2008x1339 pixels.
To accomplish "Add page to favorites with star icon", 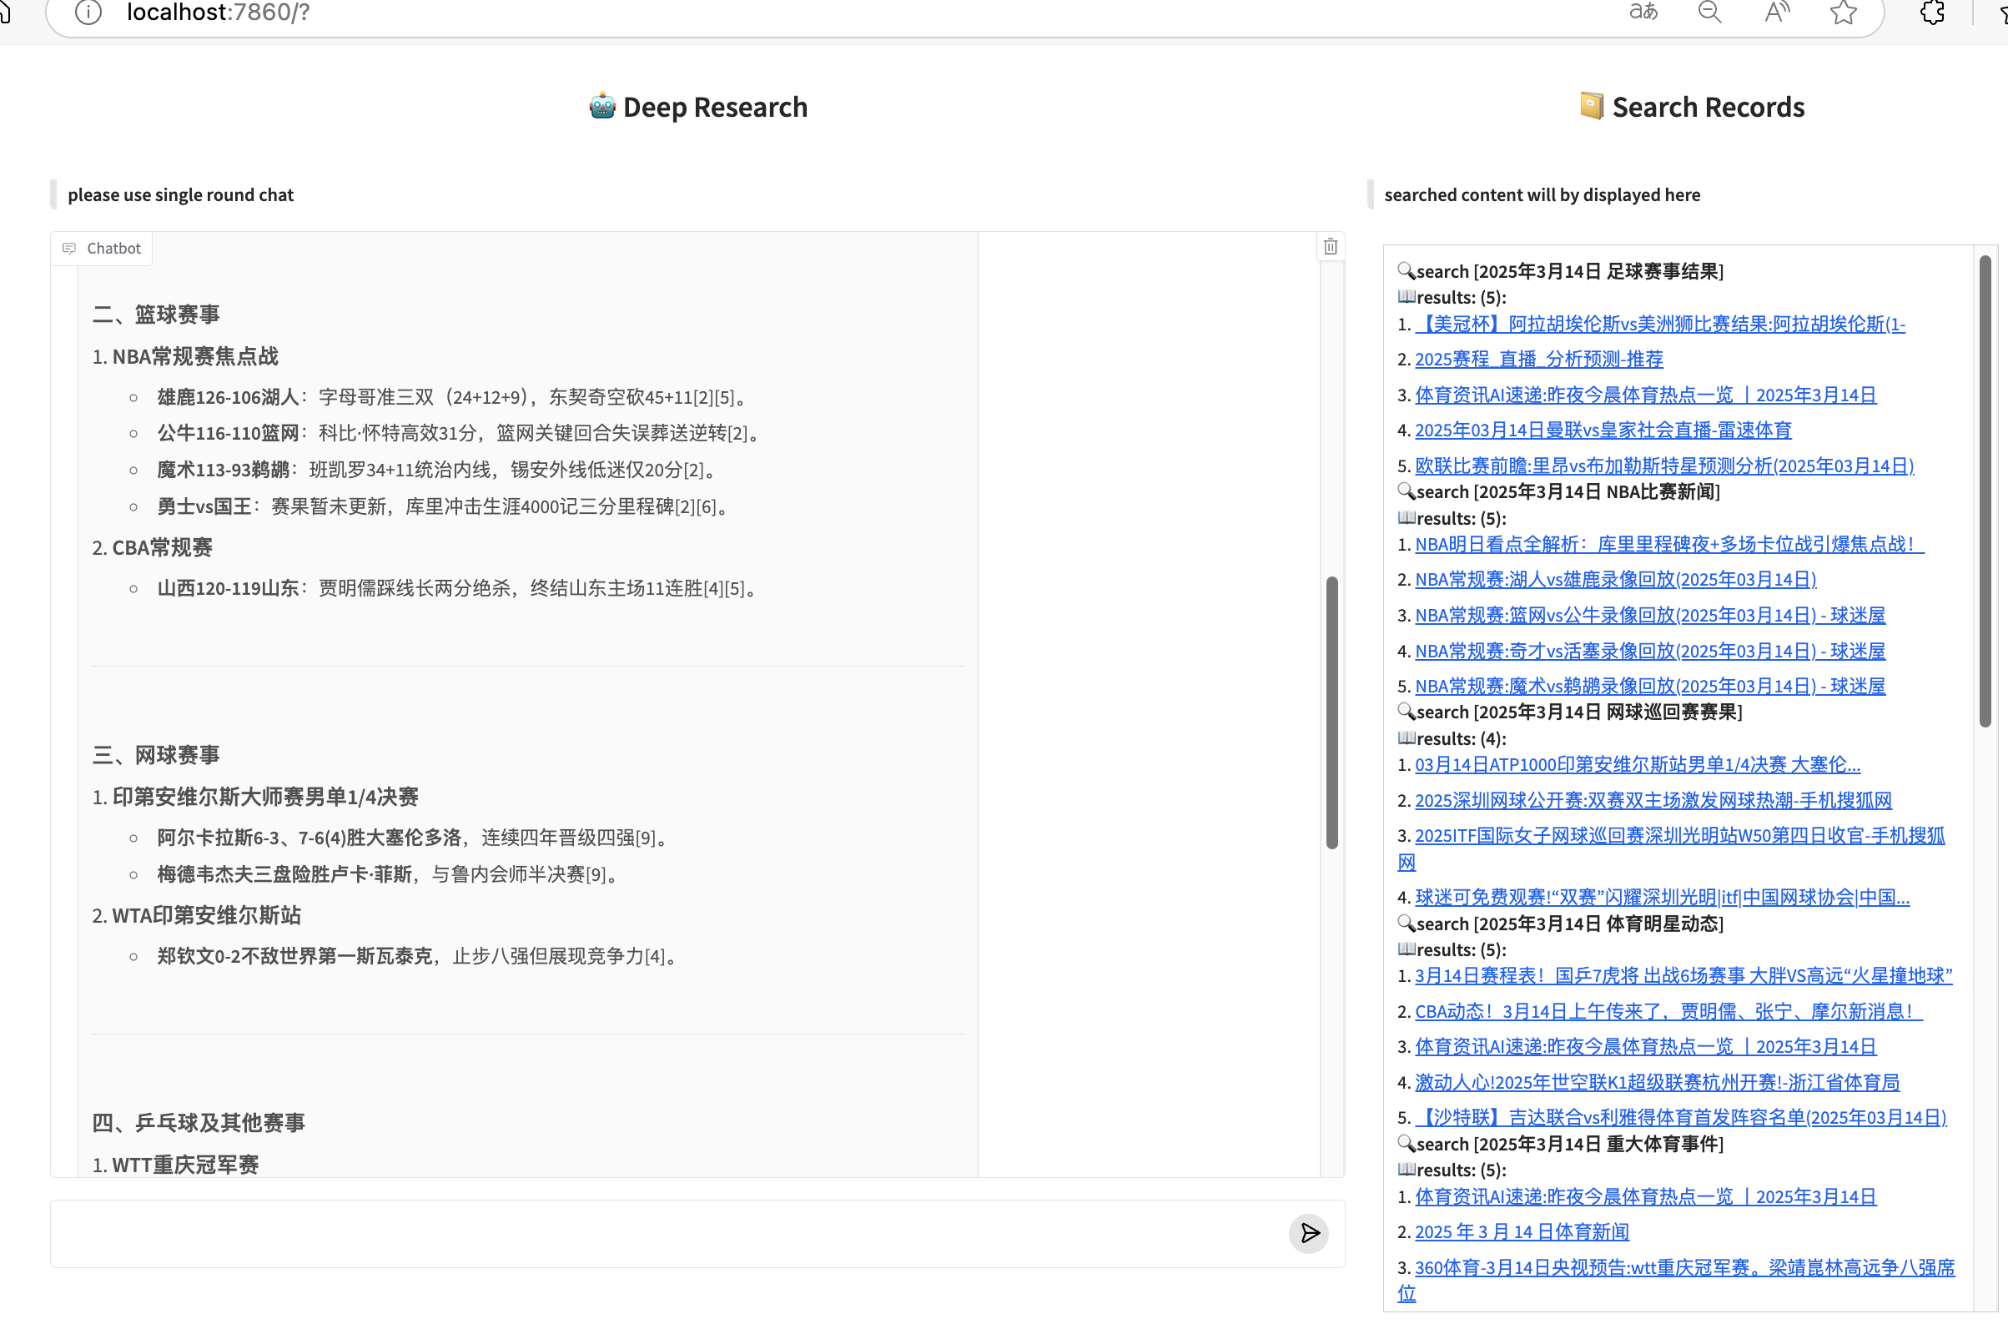I will point(1843,12).
